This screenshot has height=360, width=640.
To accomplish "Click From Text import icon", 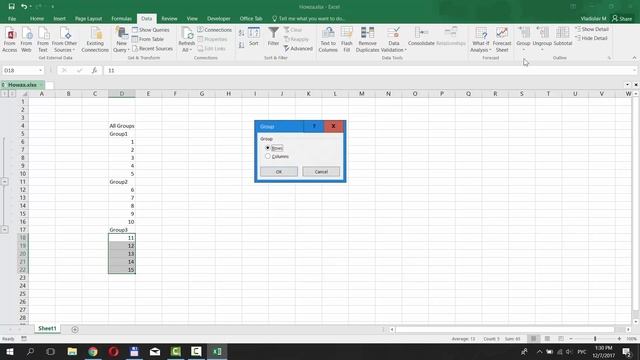I will (x=43, y=40).
